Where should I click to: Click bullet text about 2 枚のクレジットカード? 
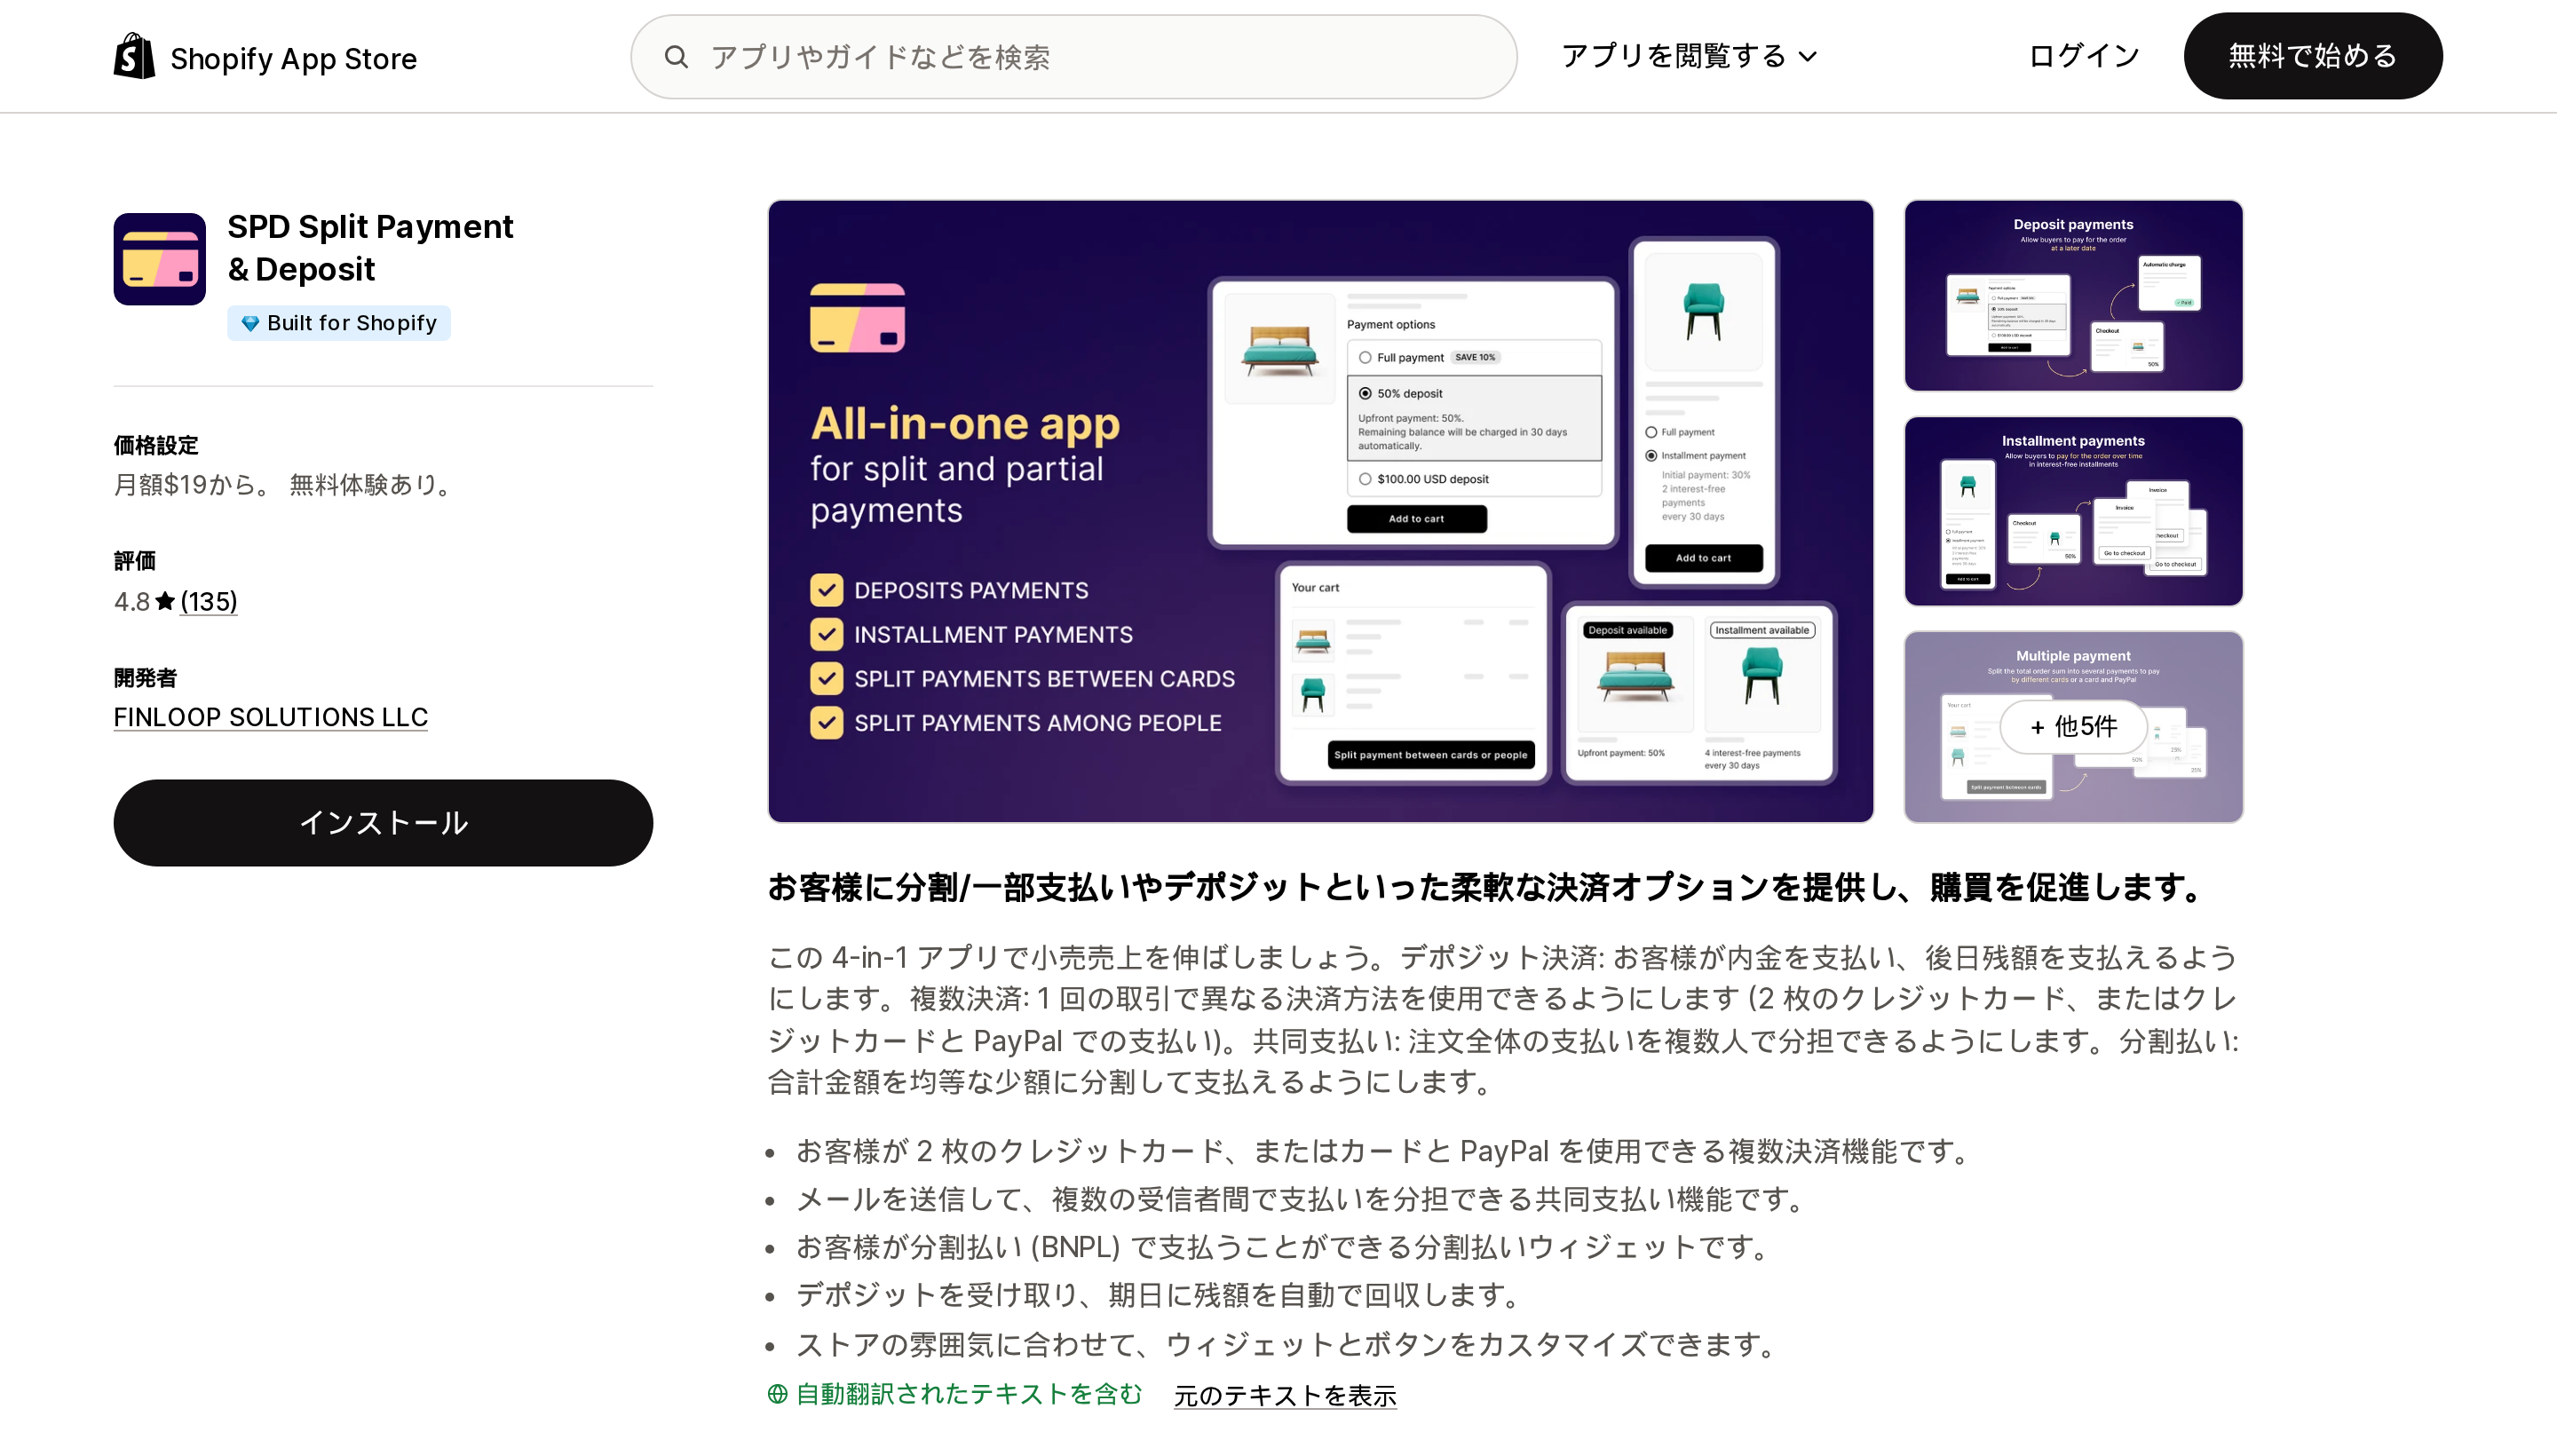[1383, 1152]
